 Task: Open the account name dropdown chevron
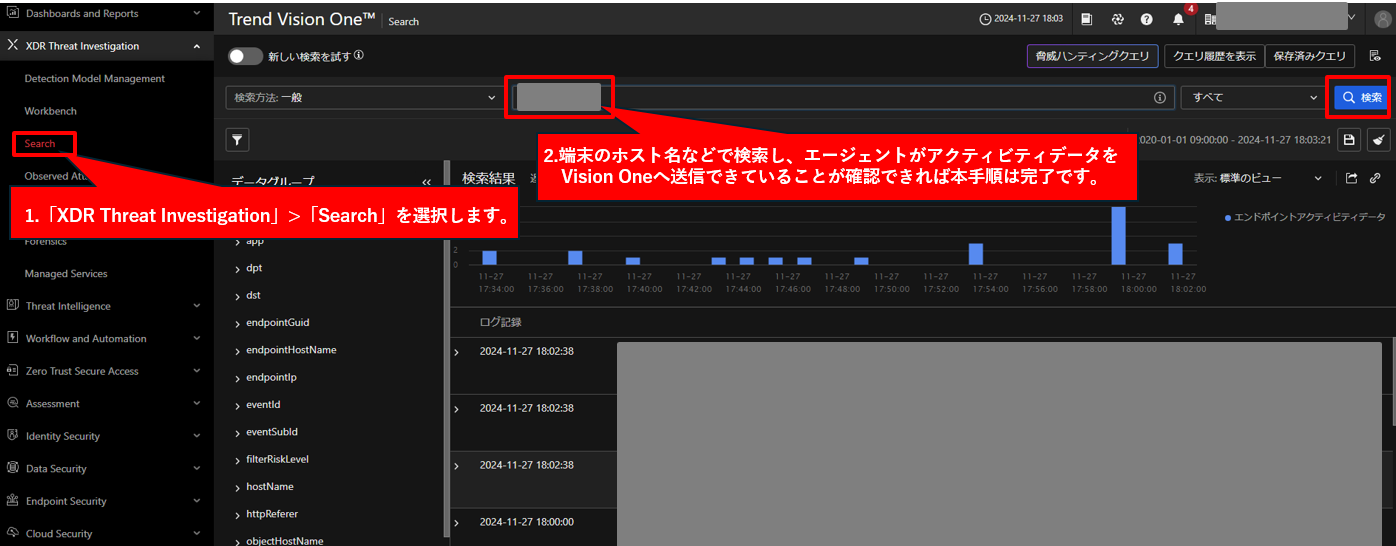[1353, 18]
